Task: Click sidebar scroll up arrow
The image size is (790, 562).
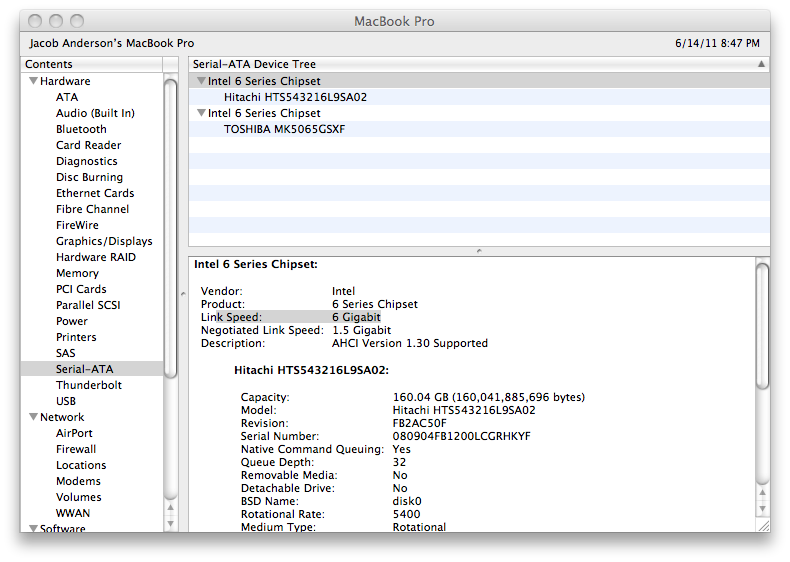Action: click(x=171, y=508)
